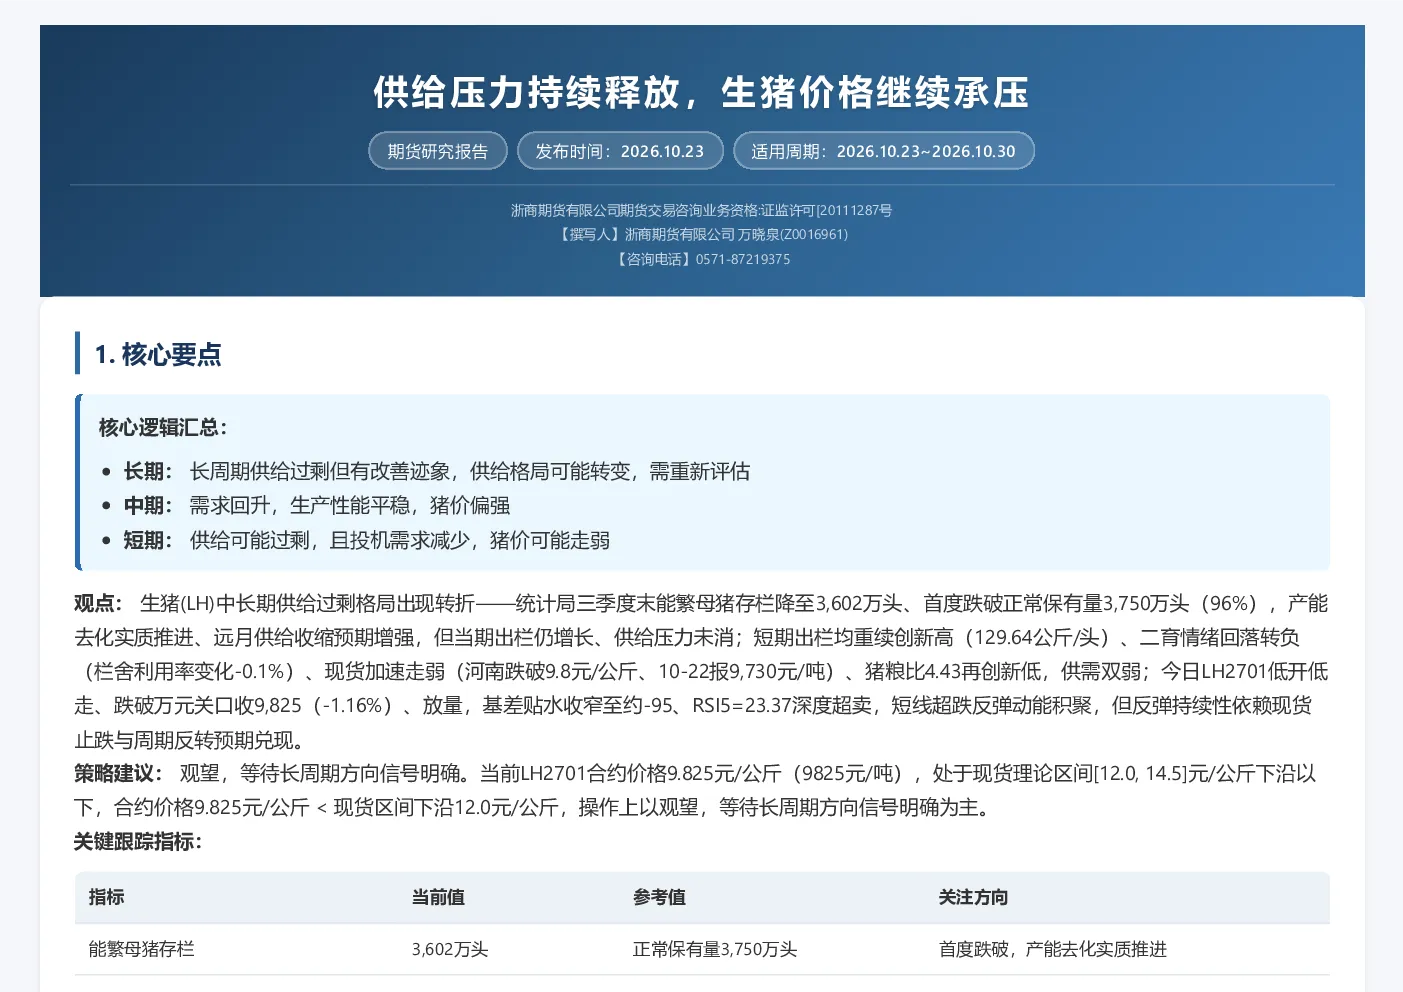Click the "短期：" bullet about possible oversupply
This screenshot has width=1403, height=992.
click(x=367, y=540)
